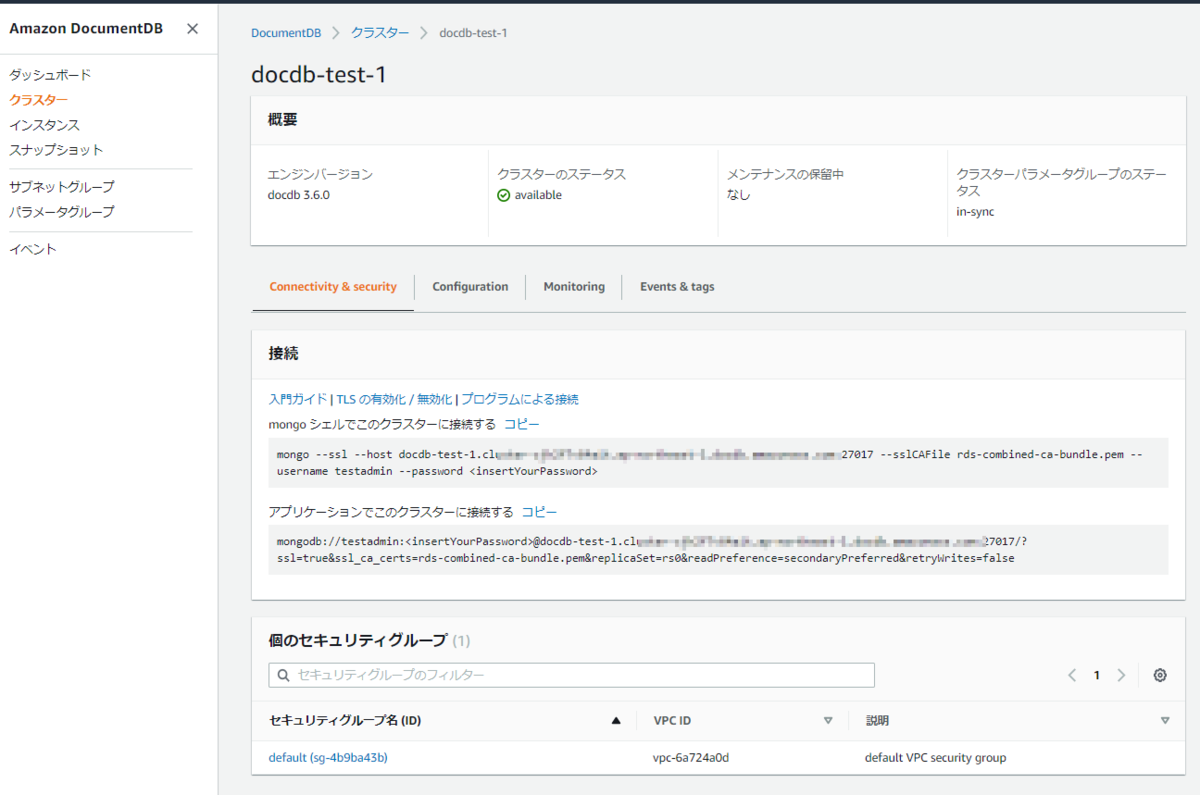The width and height of the screenshot is (1200, 795).
Task: Click search icon in security group filter
Action: (284, 675)
